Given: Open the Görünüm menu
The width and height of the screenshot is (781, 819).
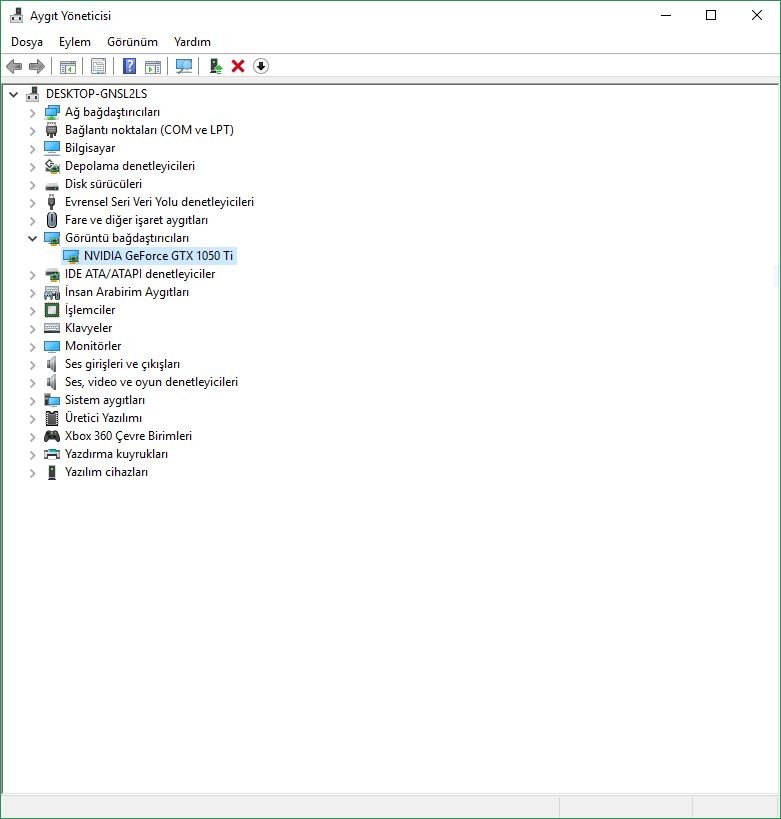Looking at the screenshot, I should [x=132, y=42].
